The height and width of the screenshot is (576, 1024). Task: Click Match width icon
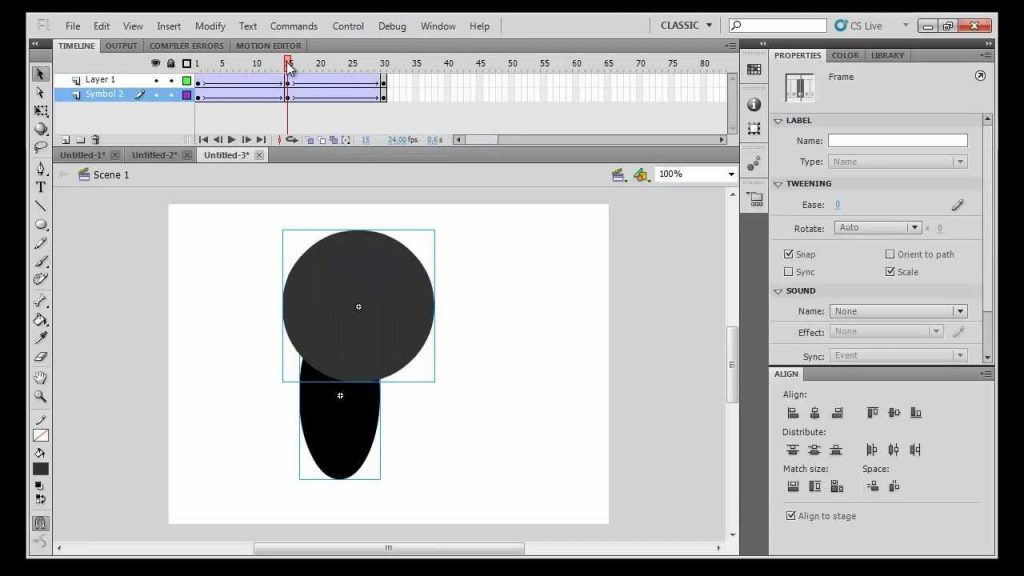pos(793,487)
